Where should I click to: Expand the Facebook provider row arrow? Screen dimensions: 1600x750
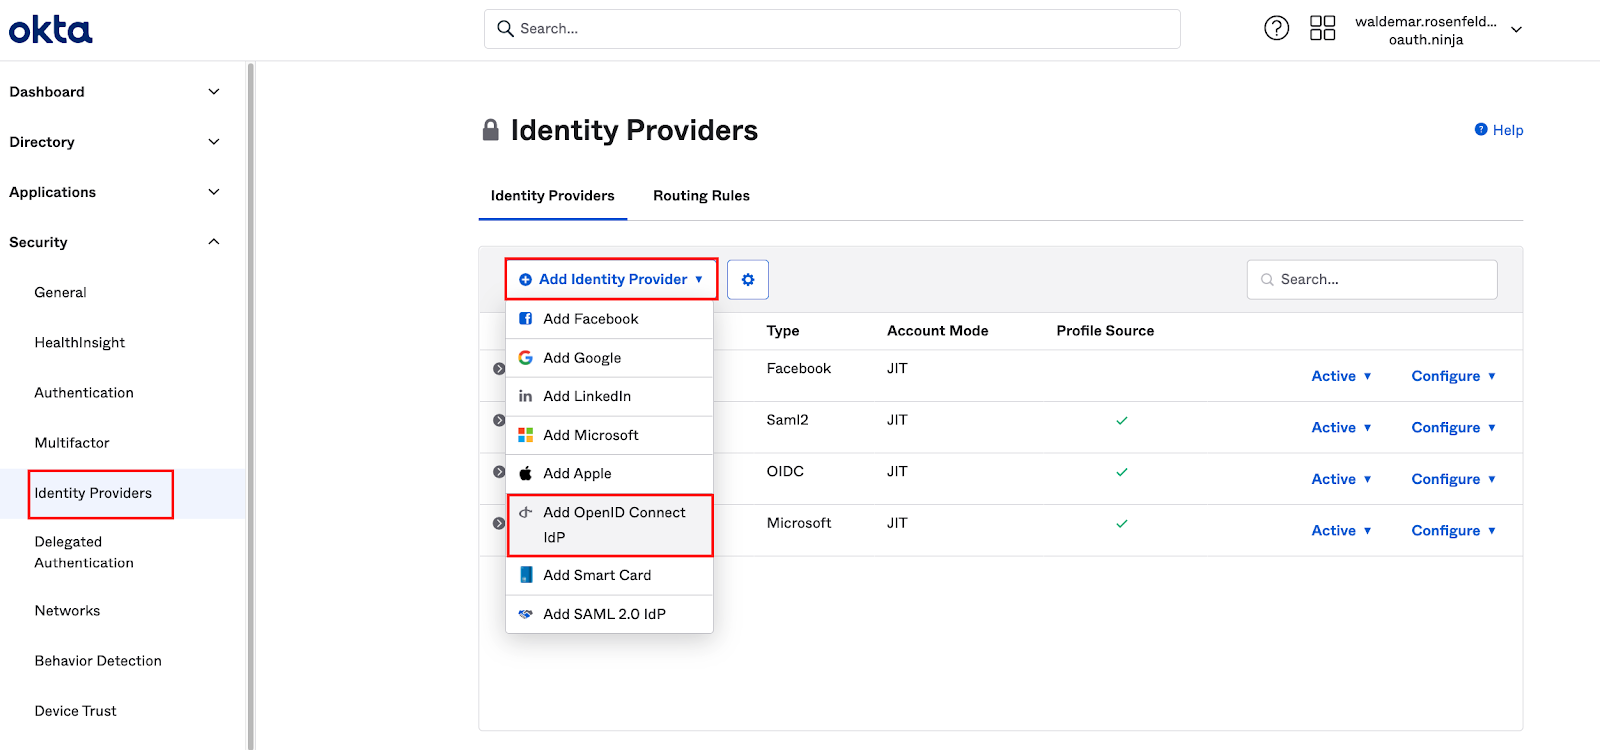point(499,369)
